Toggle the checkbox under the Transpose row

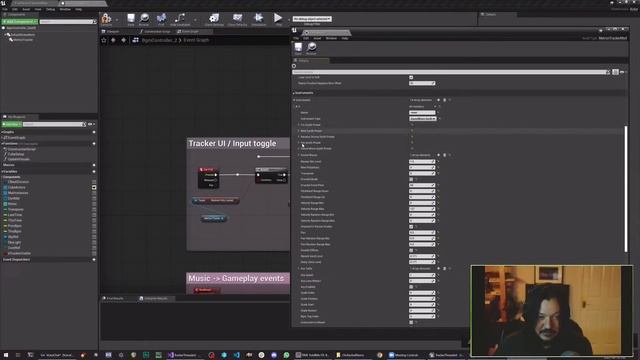411,179
